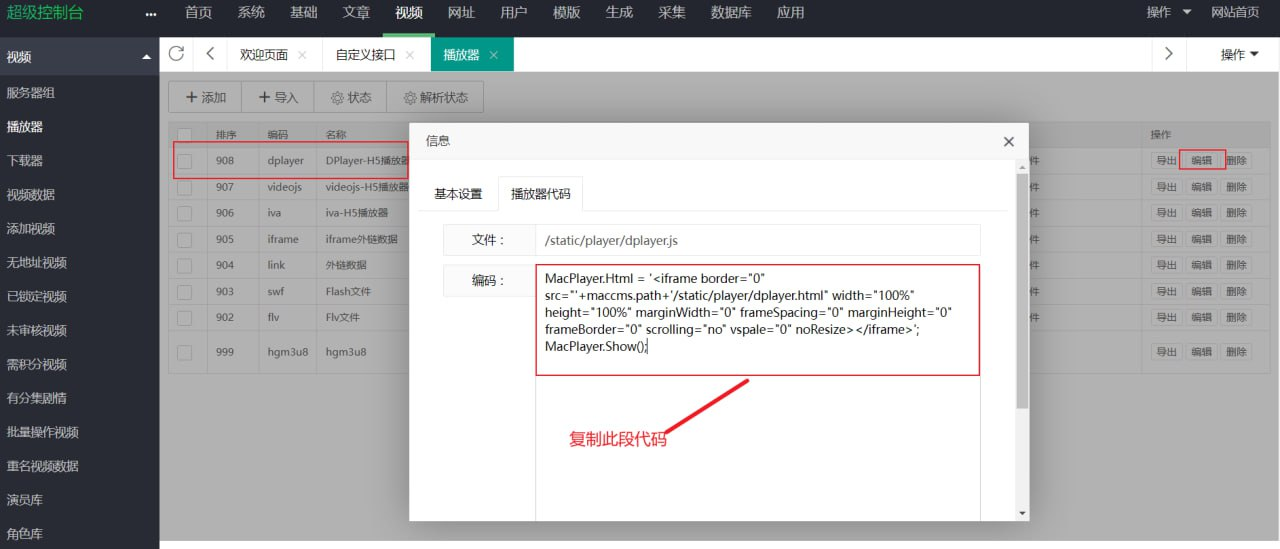Image resolution: width=1280 pixels, height=549 pixels.
Task: Click the left arrow tab scroll icon
Action: [x=210, y=54]
